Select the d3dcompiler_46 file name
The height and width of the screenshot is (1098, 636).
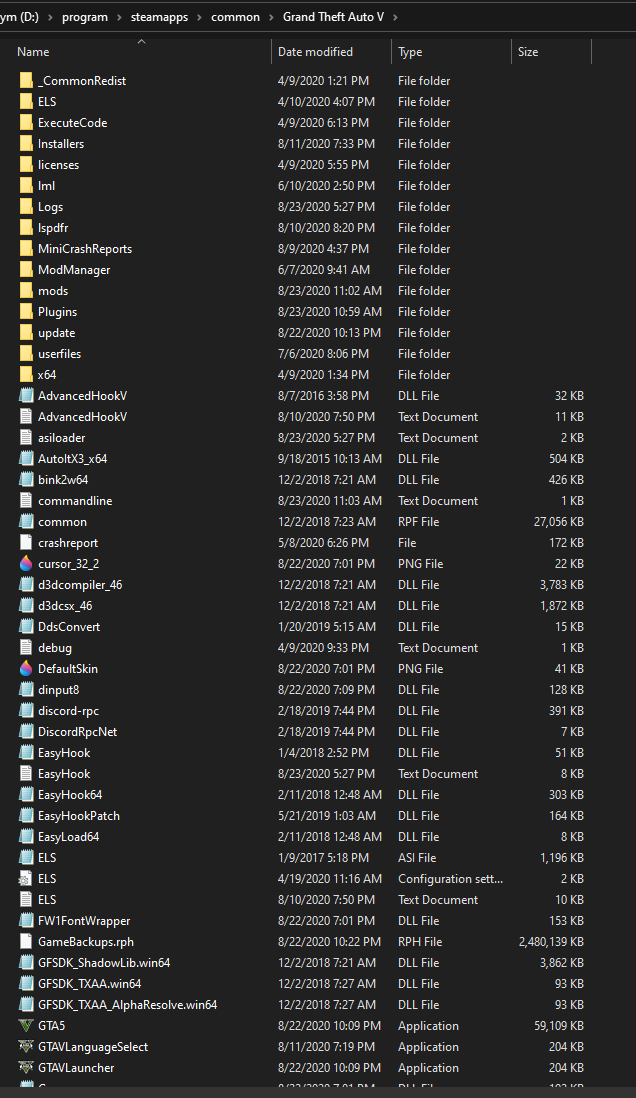pyautogui.click(x=80, y=585)
